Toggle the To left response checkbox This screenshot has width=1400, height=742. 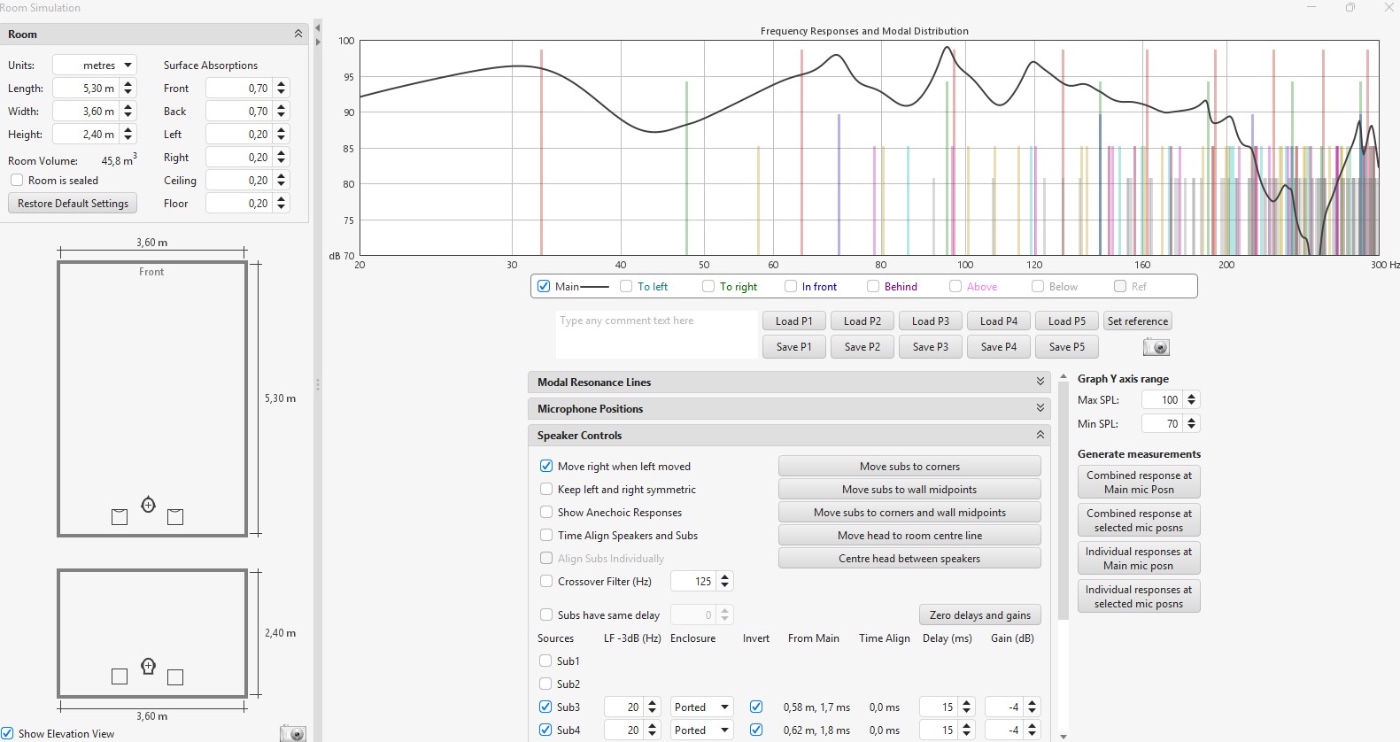click(626, 287)
